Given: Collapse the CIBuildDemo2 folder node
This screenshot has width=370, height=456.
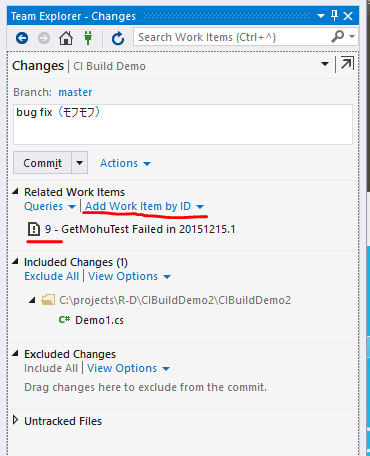Looking at the screenshot, I should 32,300.
